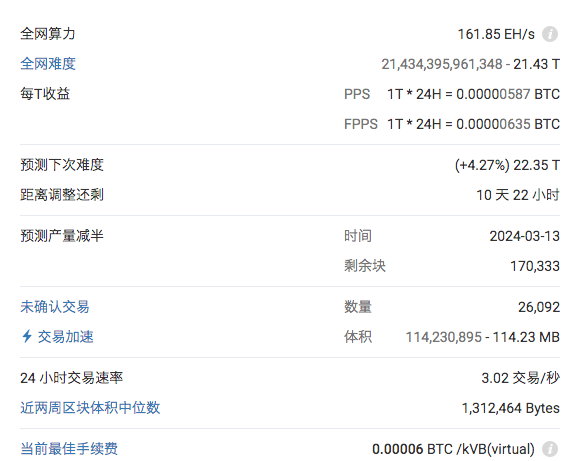Click the info icon beside the BTC/kVB fee
This screenshot has width=574, height=461.
click(x=550, y=449)
